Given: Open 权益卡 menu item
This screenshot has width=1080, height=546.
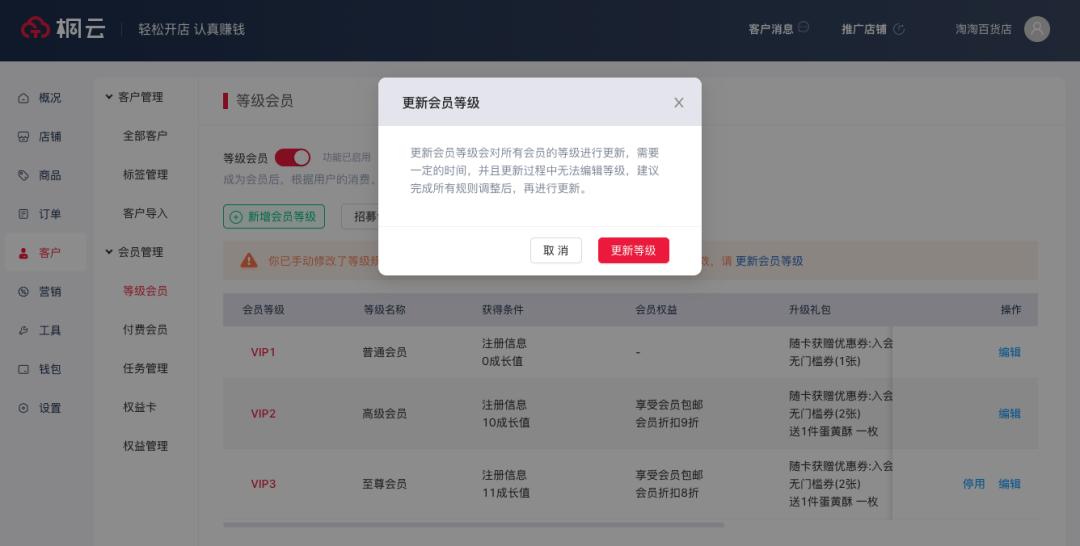Looking at the screenshot, I should coord(139,407).
